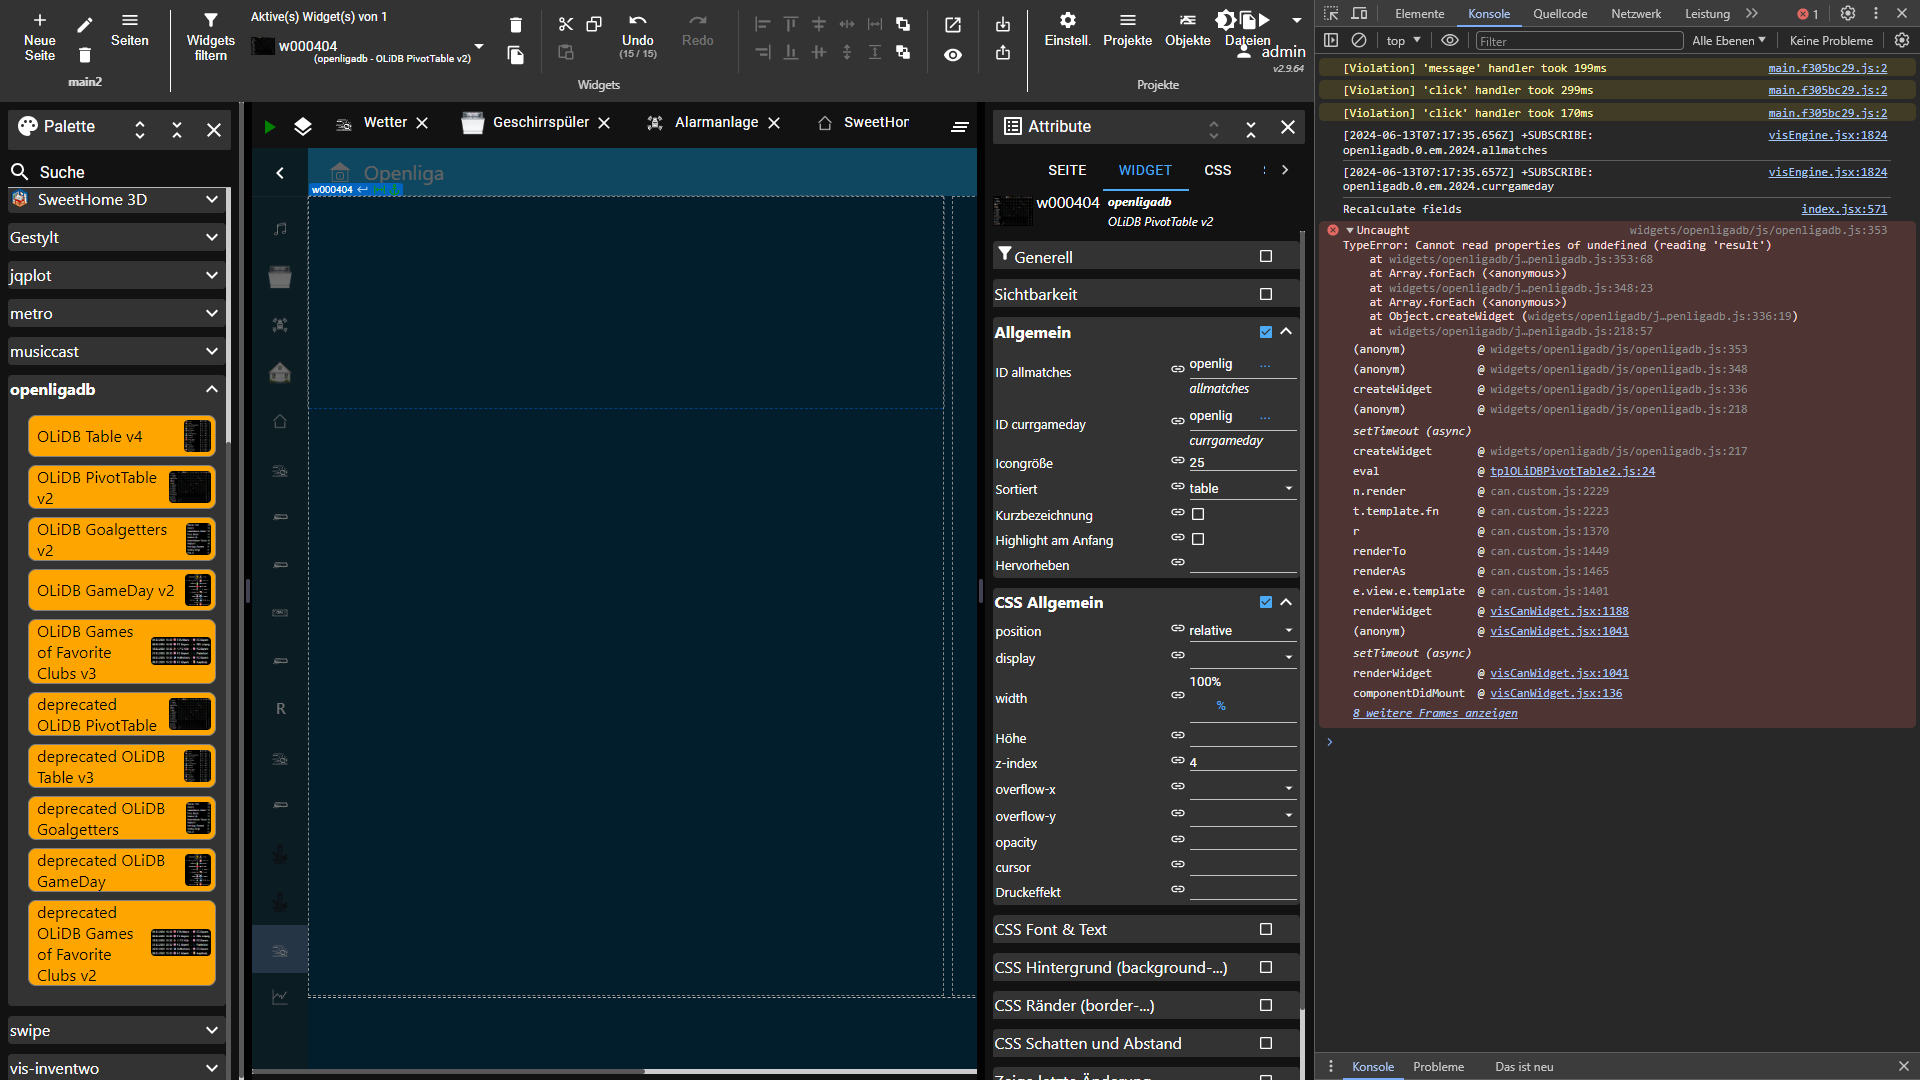Open the position relative dropdown
This screenshot has height=1080, width=1920.
(x=1241, y=631)
